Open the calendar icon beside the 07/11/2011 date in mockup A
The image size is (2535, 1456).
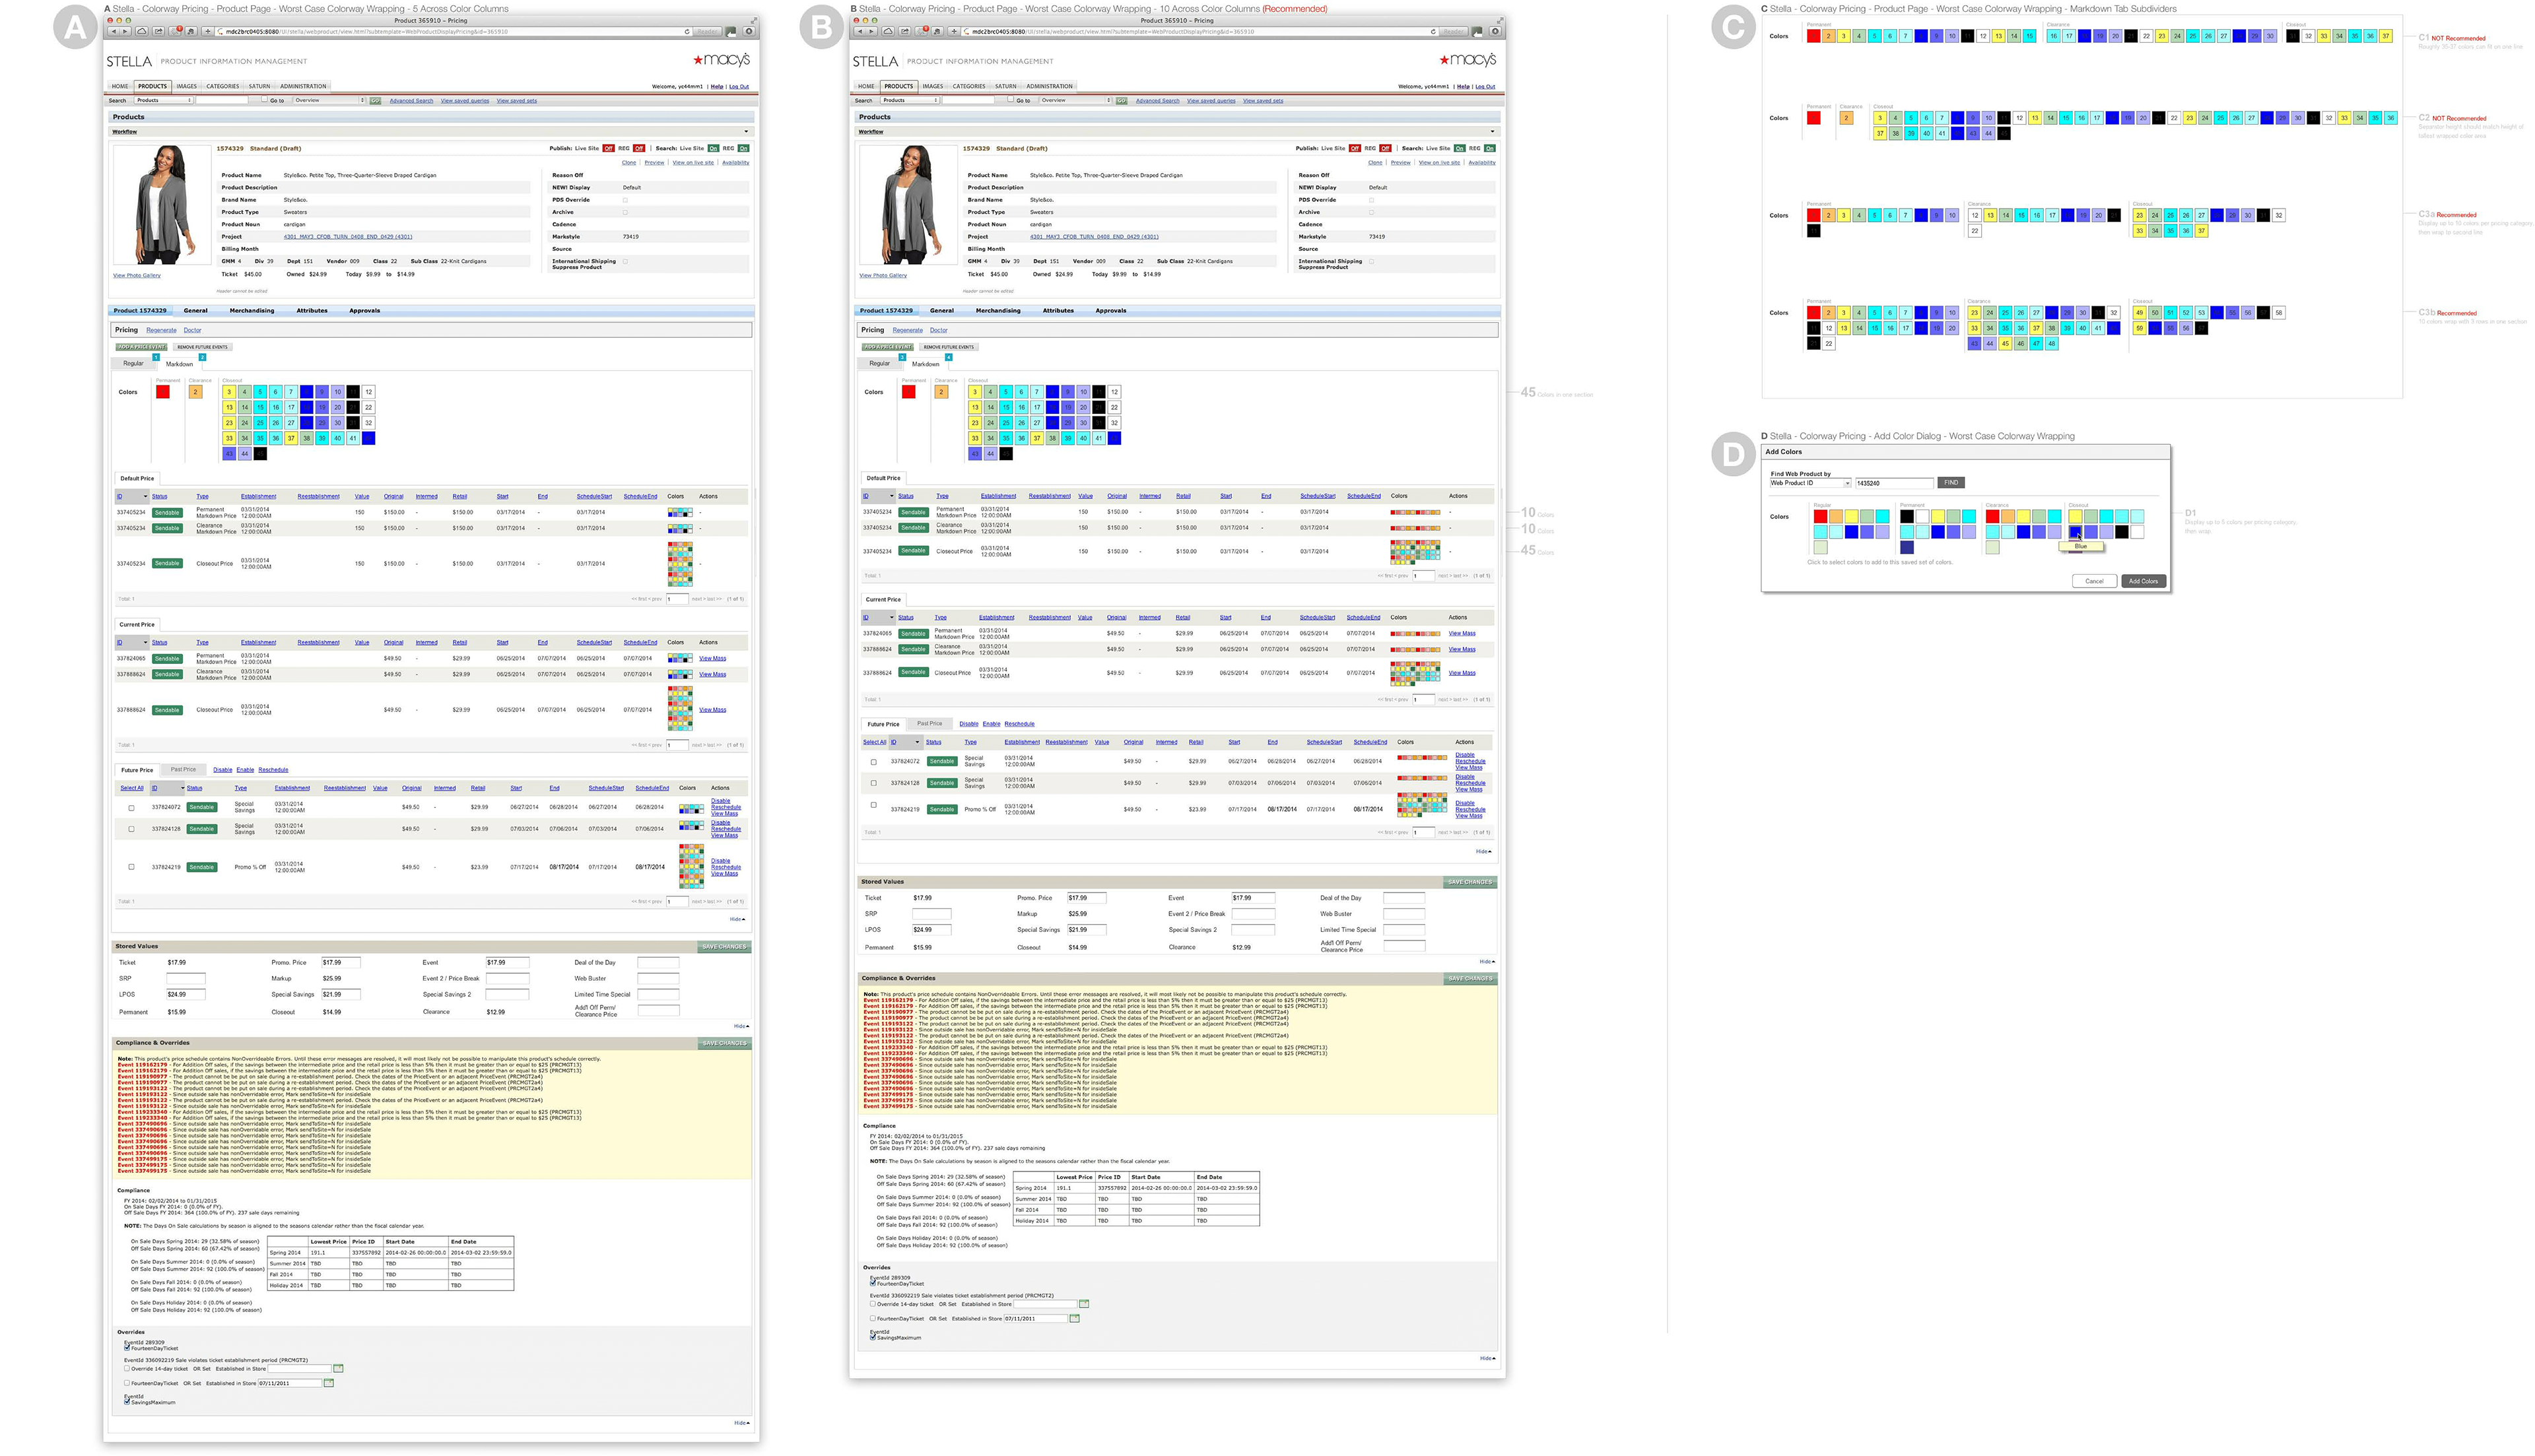pyautogui.click(x=329, y=1383)
